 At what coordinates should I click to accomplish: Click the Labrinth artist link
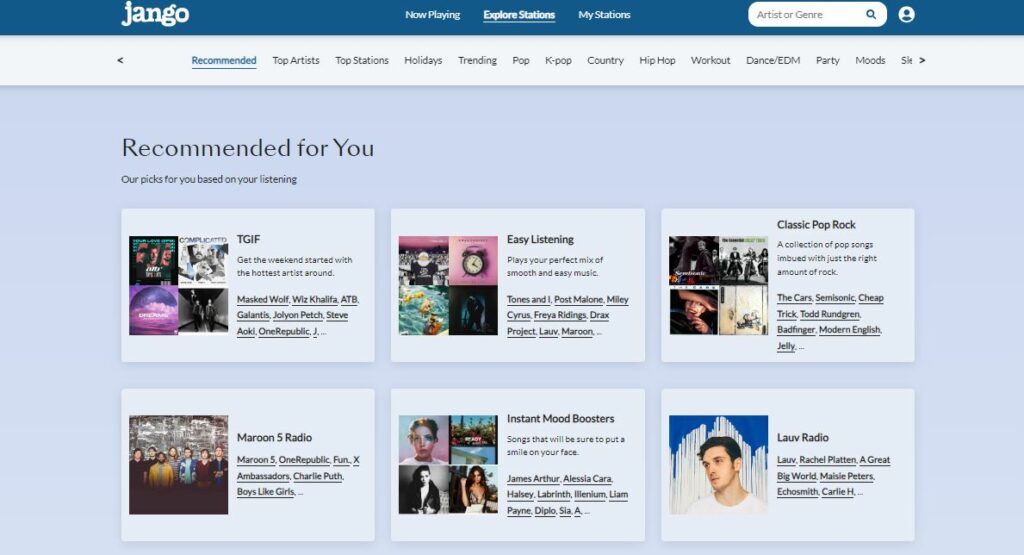(x=552, y=494)
